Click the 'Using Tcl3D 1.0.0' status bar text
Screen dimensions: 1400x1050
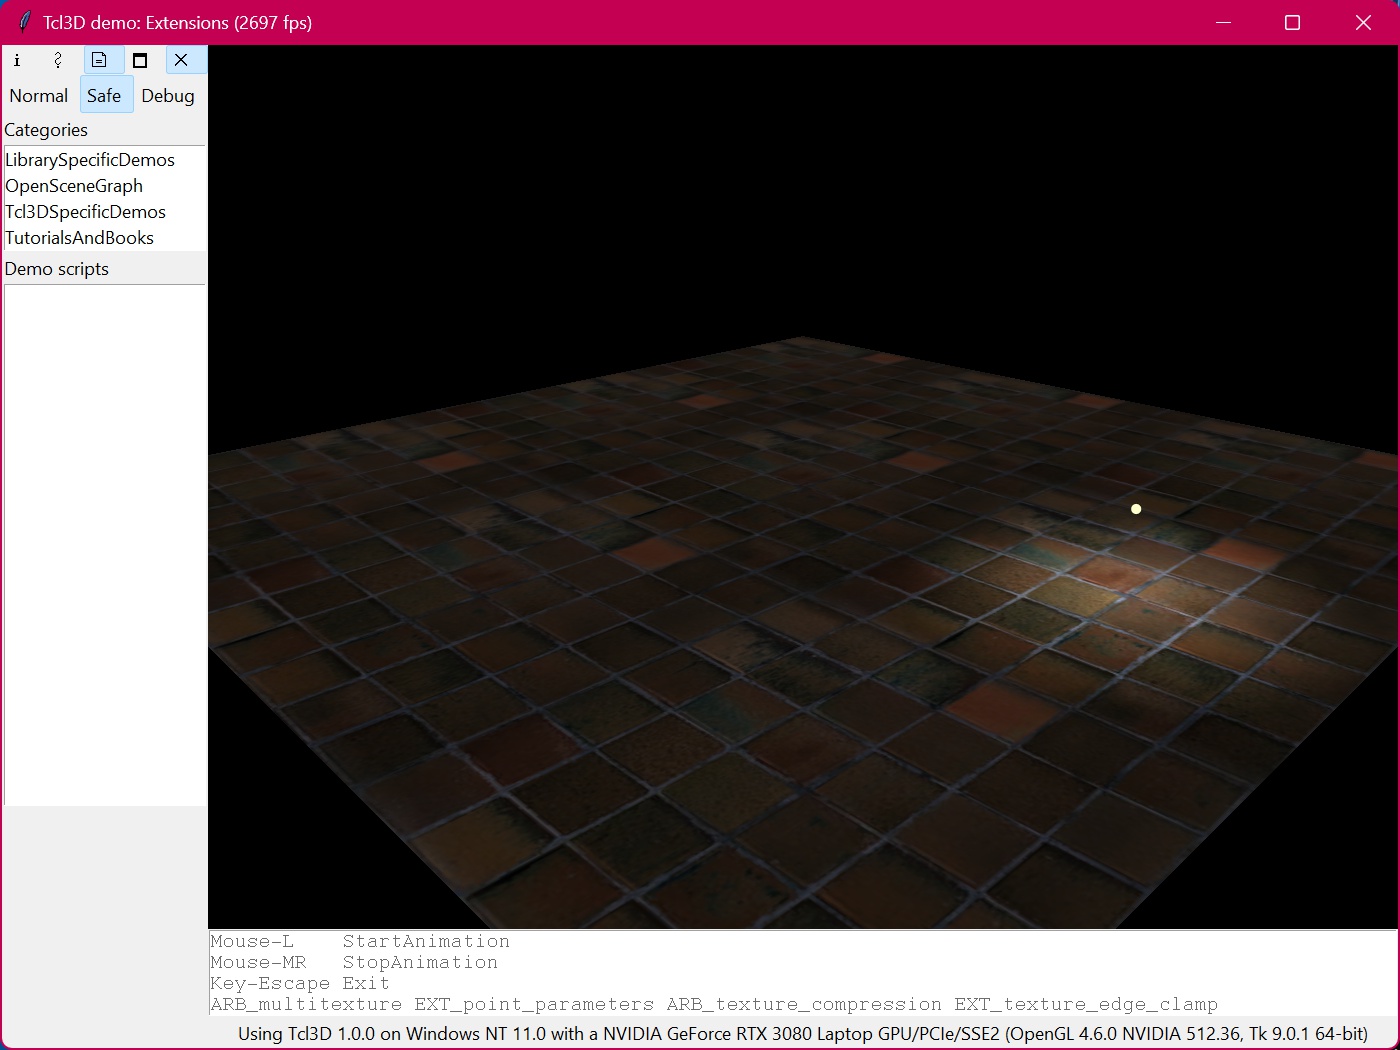point(803,1033)
